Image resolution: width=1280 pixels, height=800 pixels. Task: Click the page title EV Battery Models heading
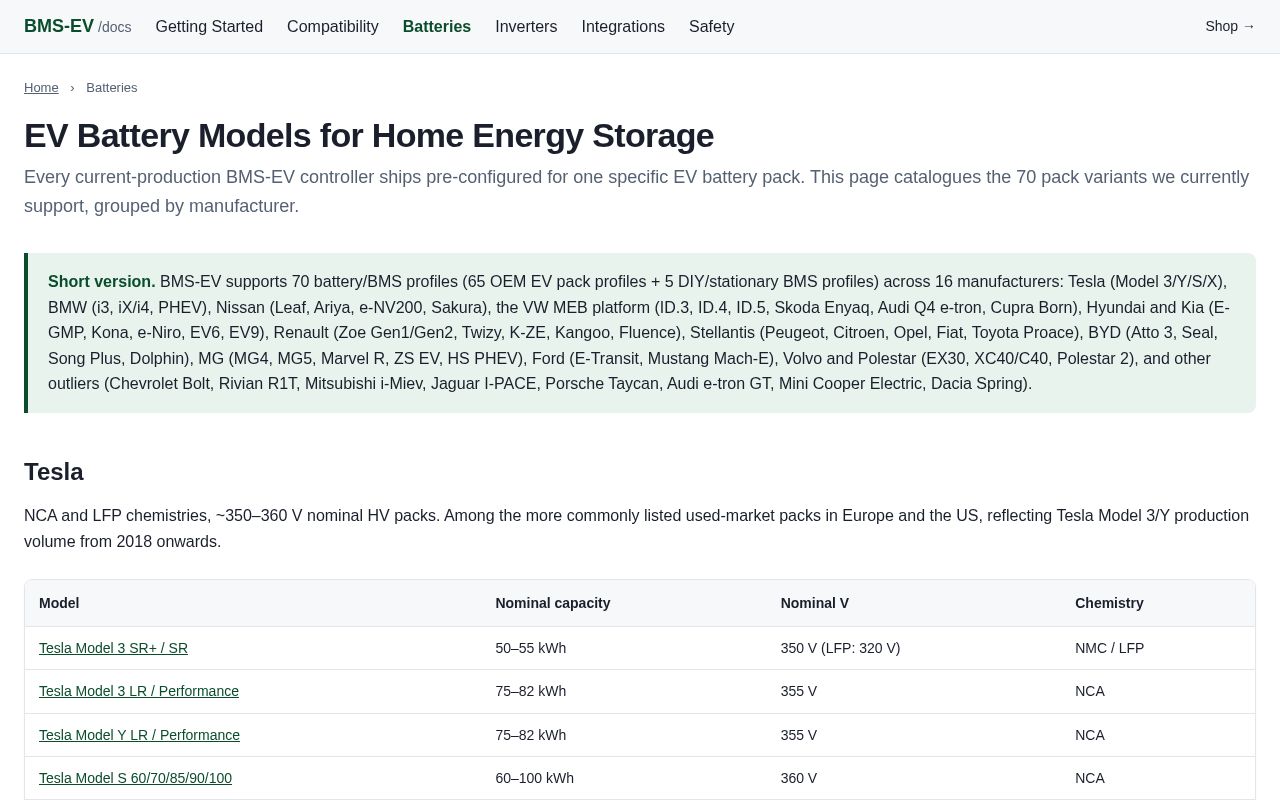[369, 136]
